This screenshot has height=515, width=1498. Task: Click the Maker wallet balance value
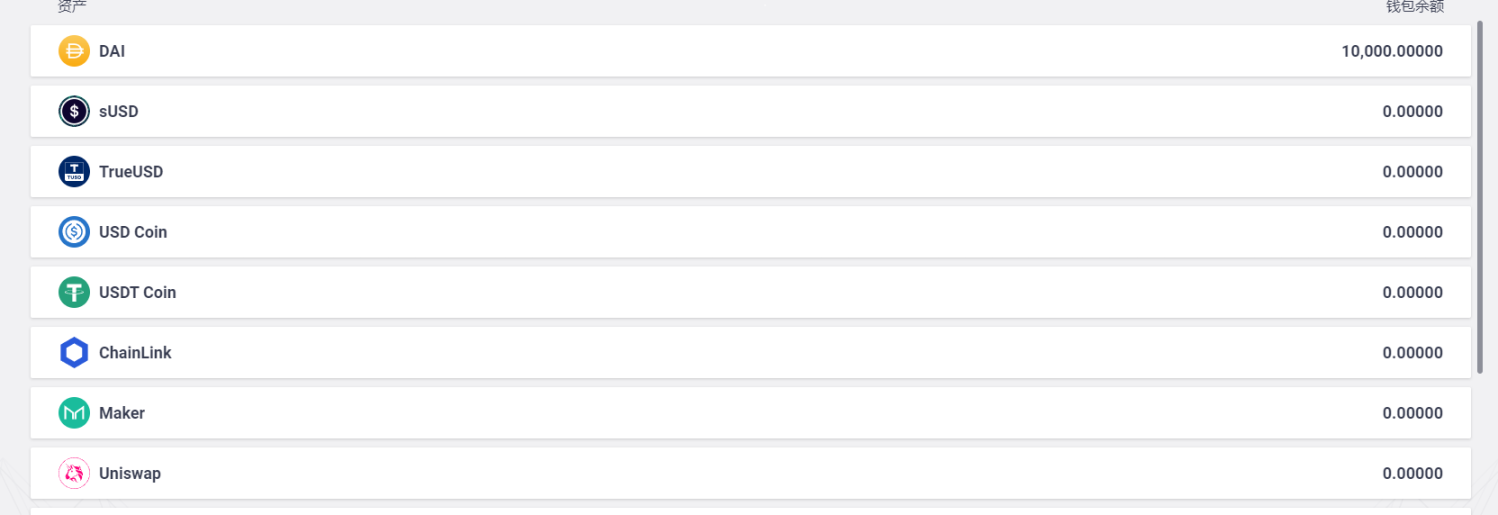(x=1412, y=413)
